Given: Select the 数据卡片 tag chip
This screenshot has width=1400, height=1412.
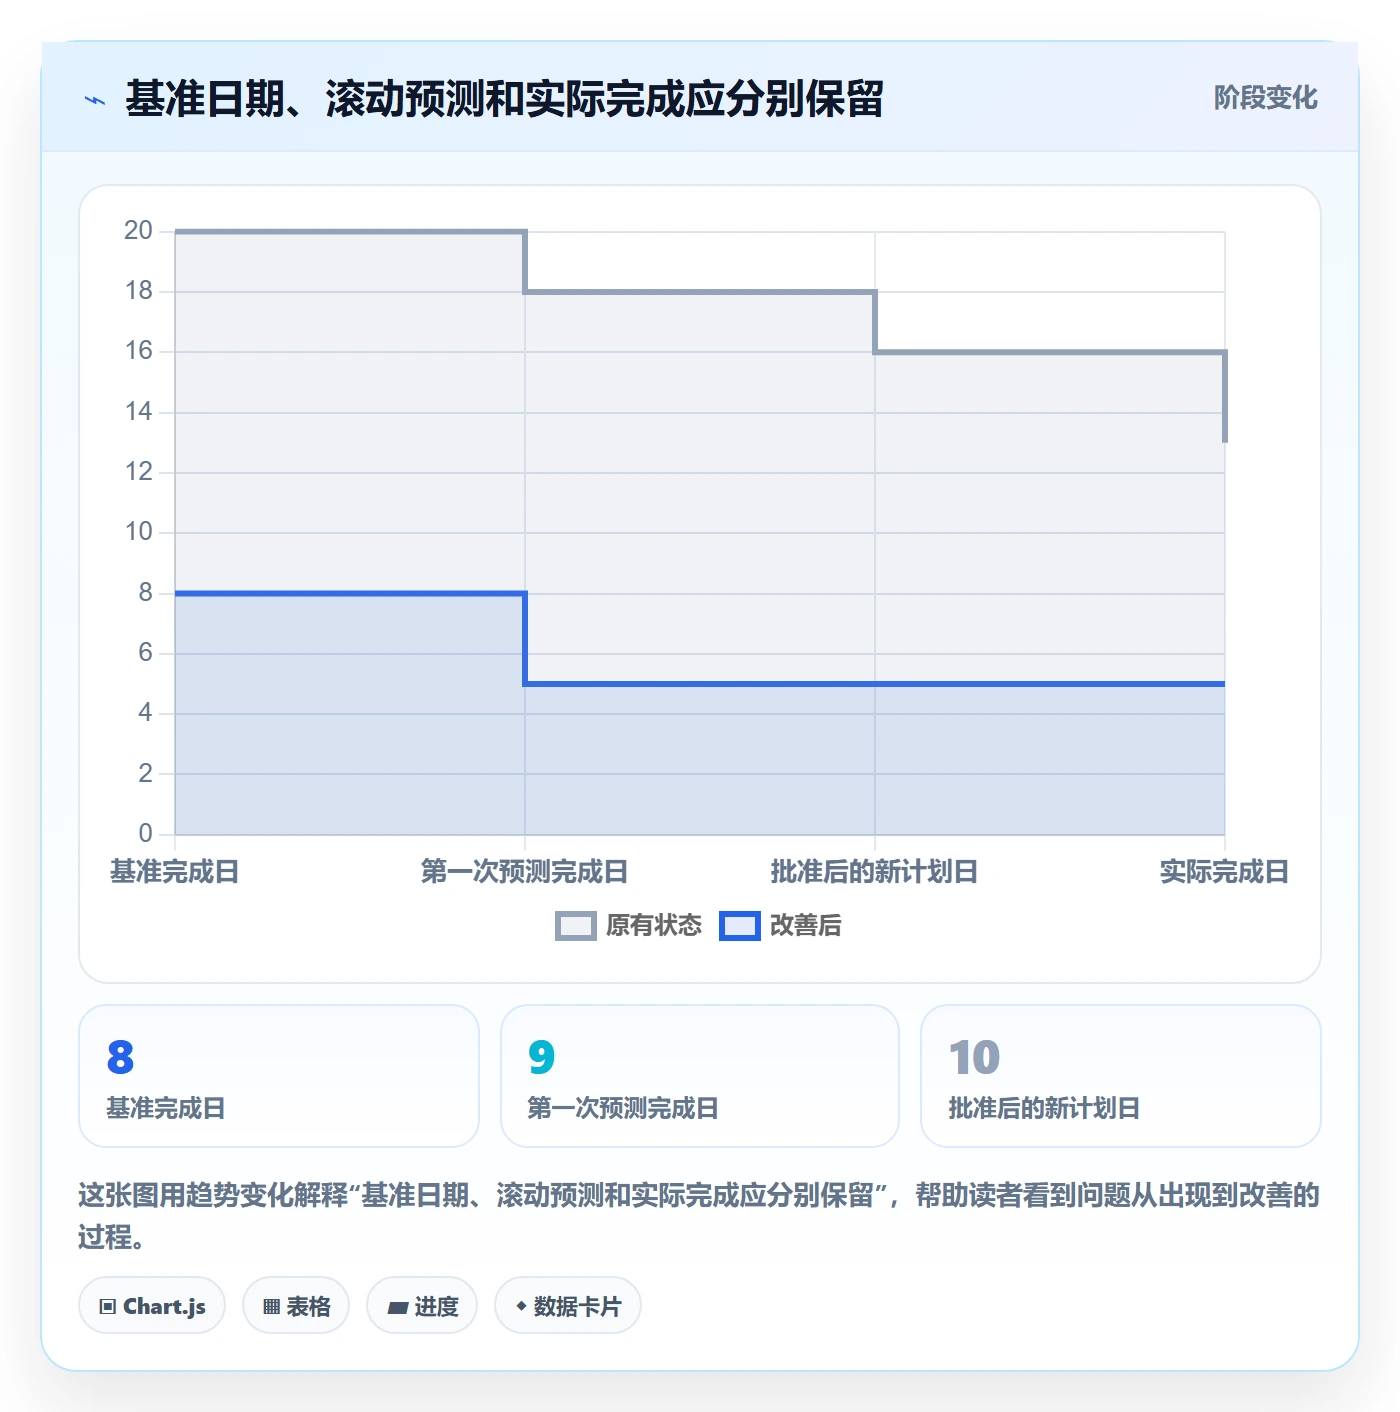Looking at the screenshot, I should [568, 1306].
